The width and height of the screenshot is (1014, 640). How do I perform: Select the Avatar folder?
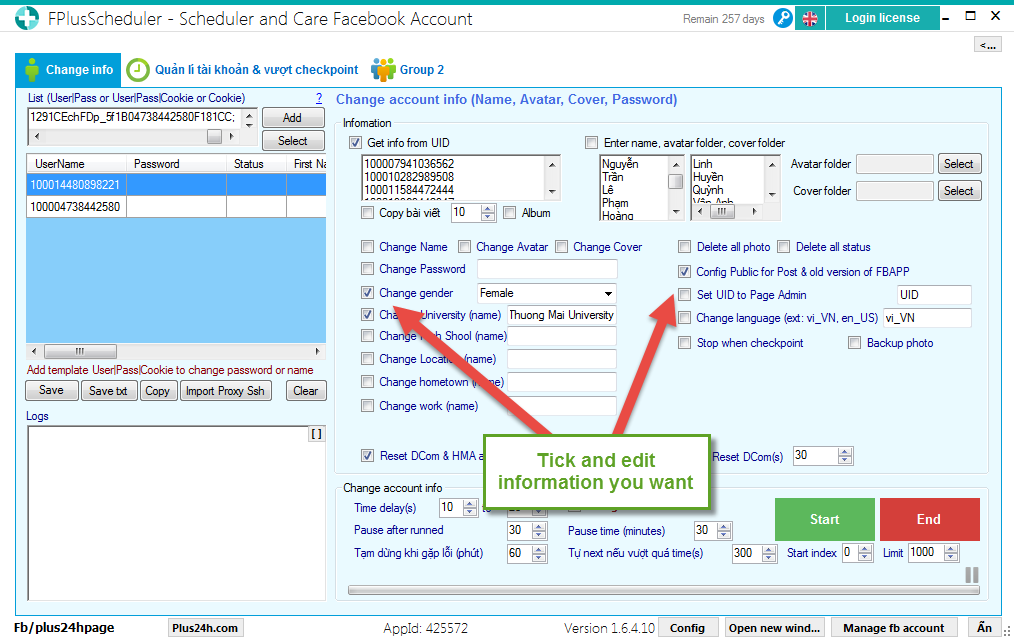(x=959, y=164)
